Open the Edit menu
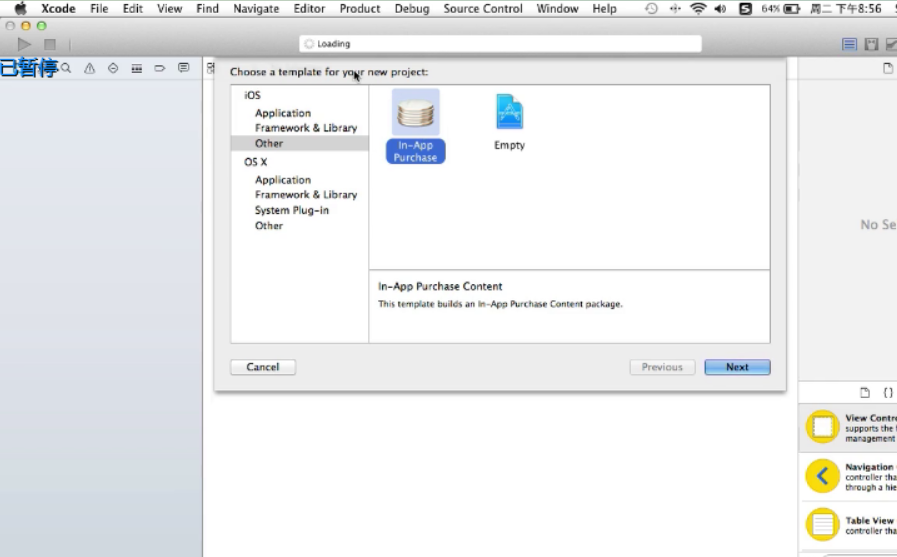This screenshot has width=897, height=557. point(133,9)
